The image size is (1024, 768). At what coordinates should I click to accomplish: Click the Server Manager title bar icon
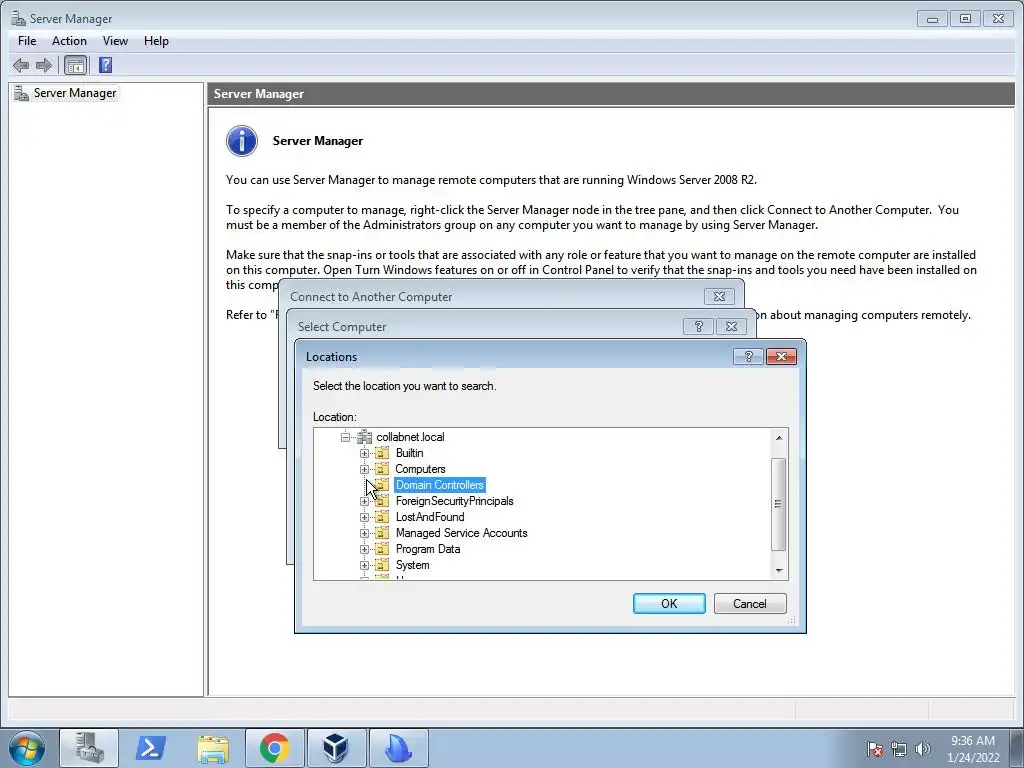pyautogui.click(x=18, y=18)
